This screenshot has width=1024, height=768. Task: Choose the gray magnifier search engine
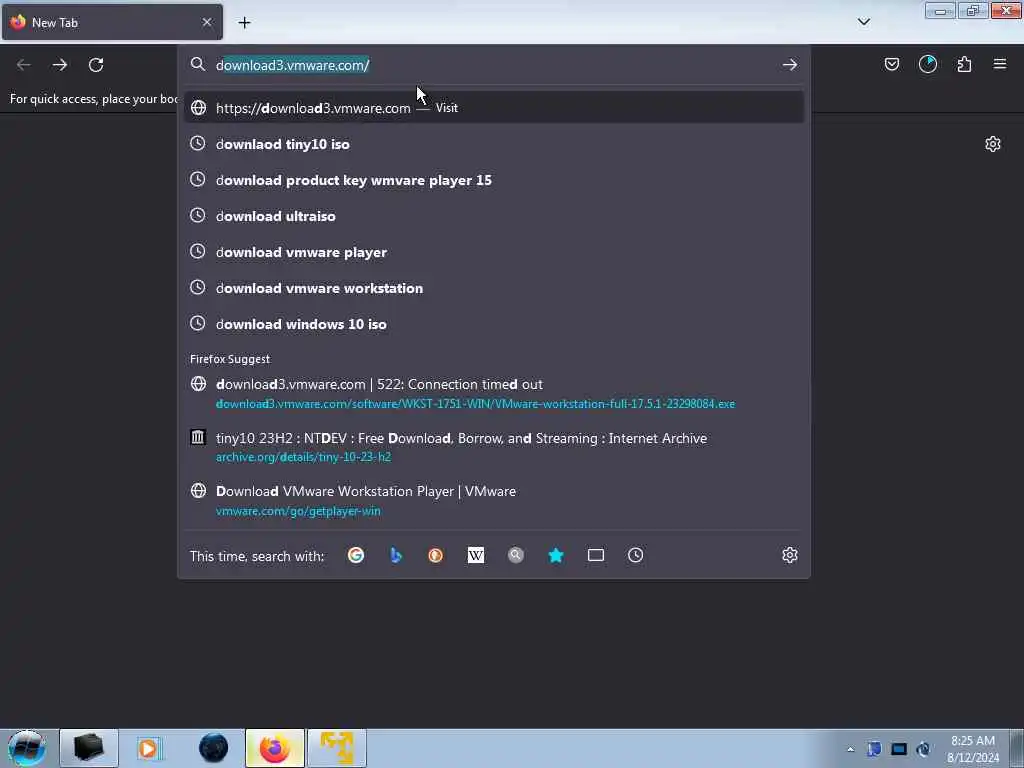point(516,555)
